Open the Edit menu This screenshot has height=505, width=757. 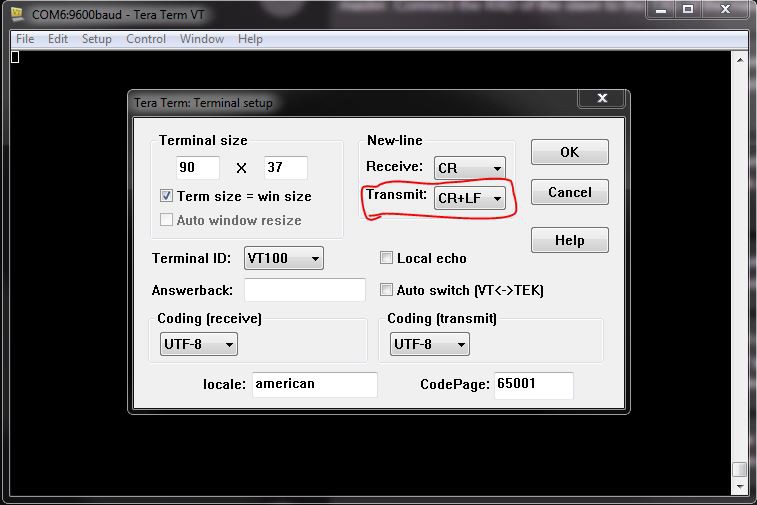58,39
